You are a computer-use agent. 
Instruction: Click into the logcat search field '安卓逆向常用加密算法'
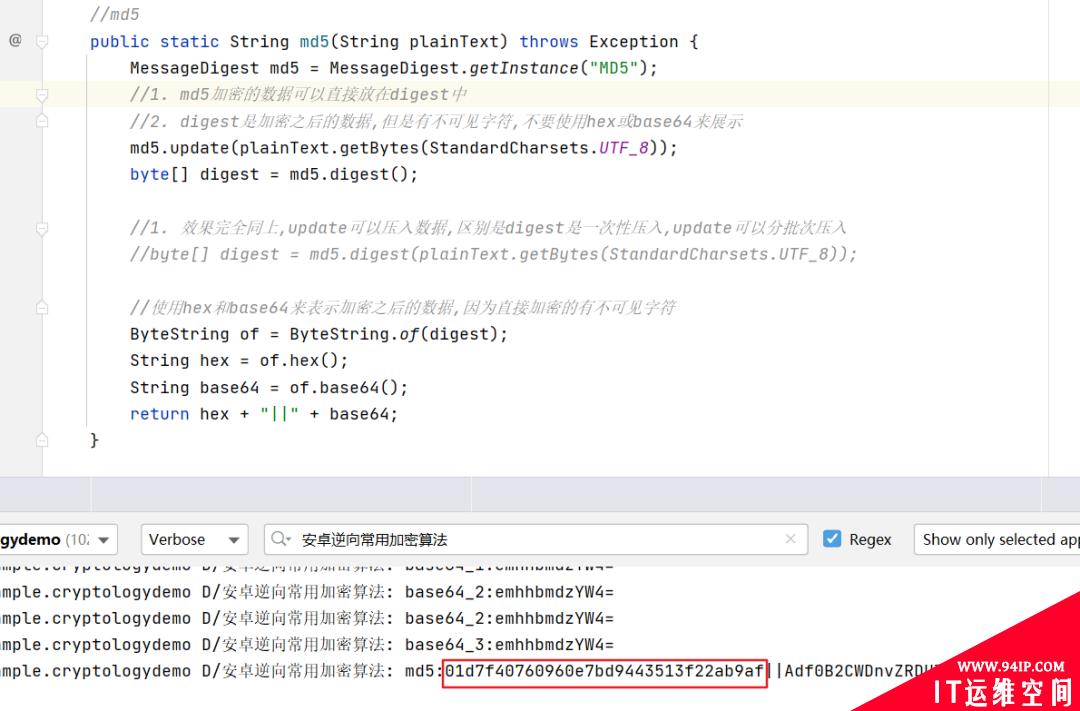(x=536, y=539)
